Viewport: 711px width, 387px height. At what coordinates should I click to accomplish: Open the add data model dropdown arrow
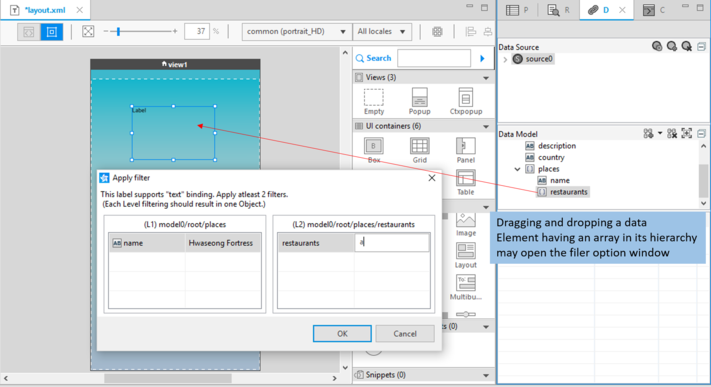660,133
